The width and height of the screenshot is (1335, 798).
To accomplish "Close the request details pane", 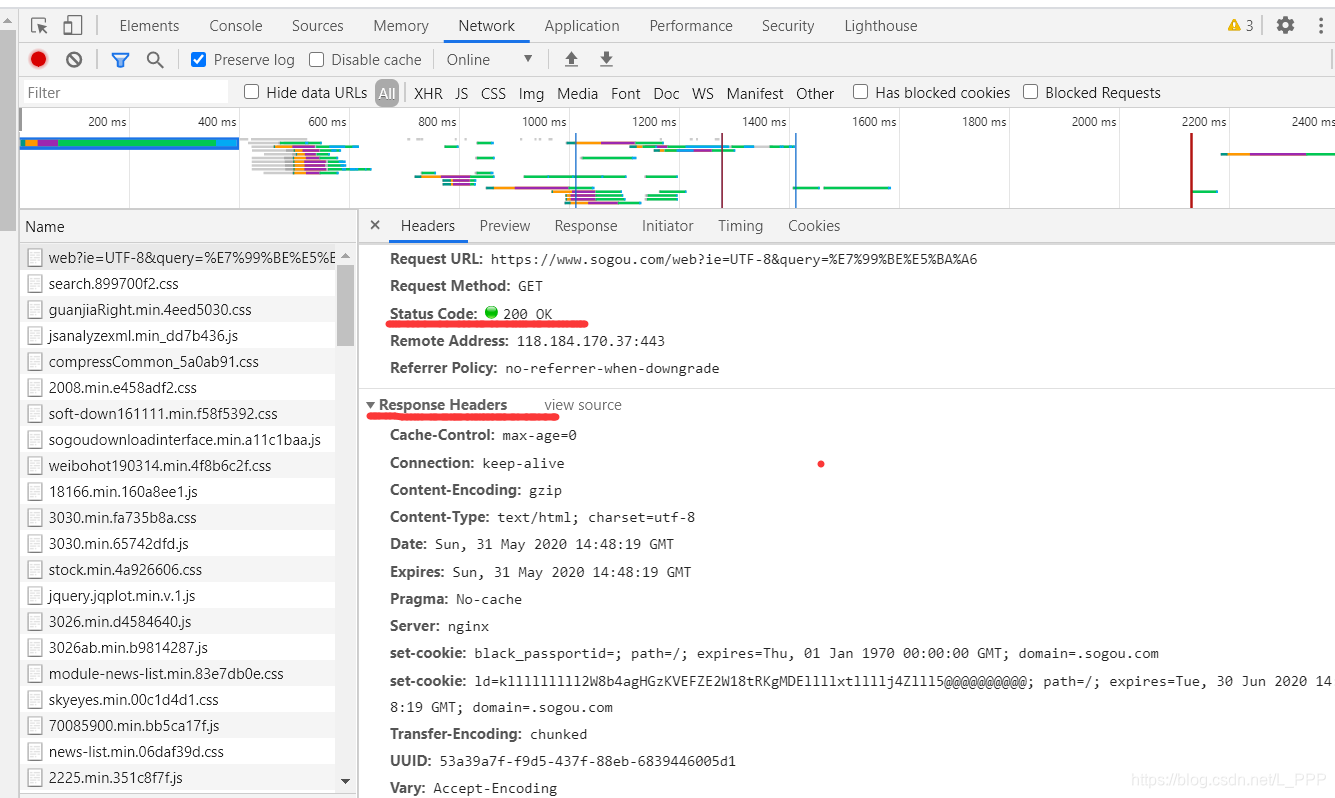I will [375, 226].
